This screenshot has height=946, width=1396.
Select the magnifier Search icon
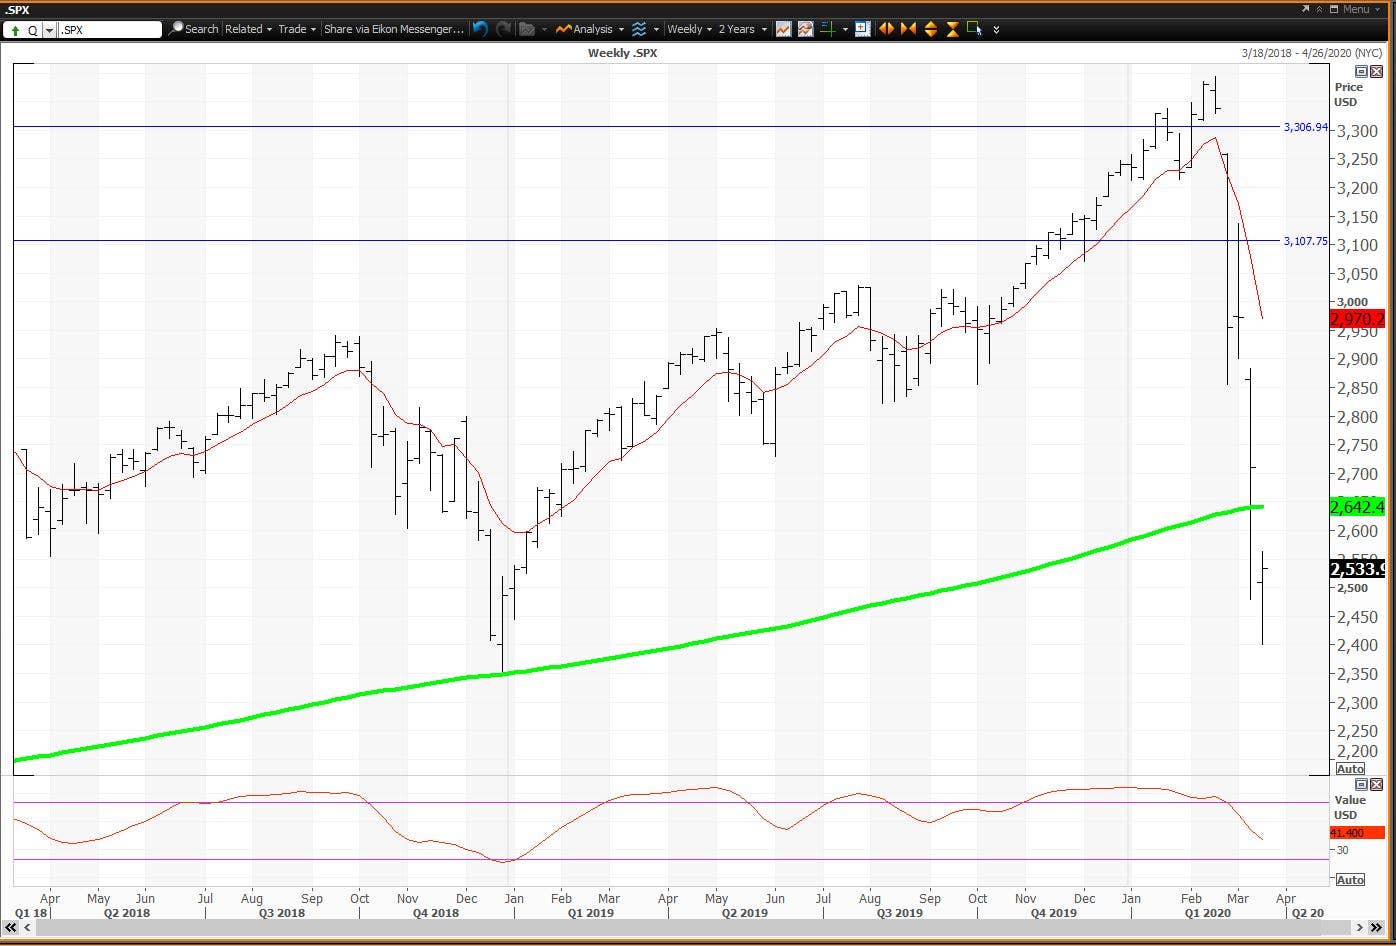tap(177, 29)
